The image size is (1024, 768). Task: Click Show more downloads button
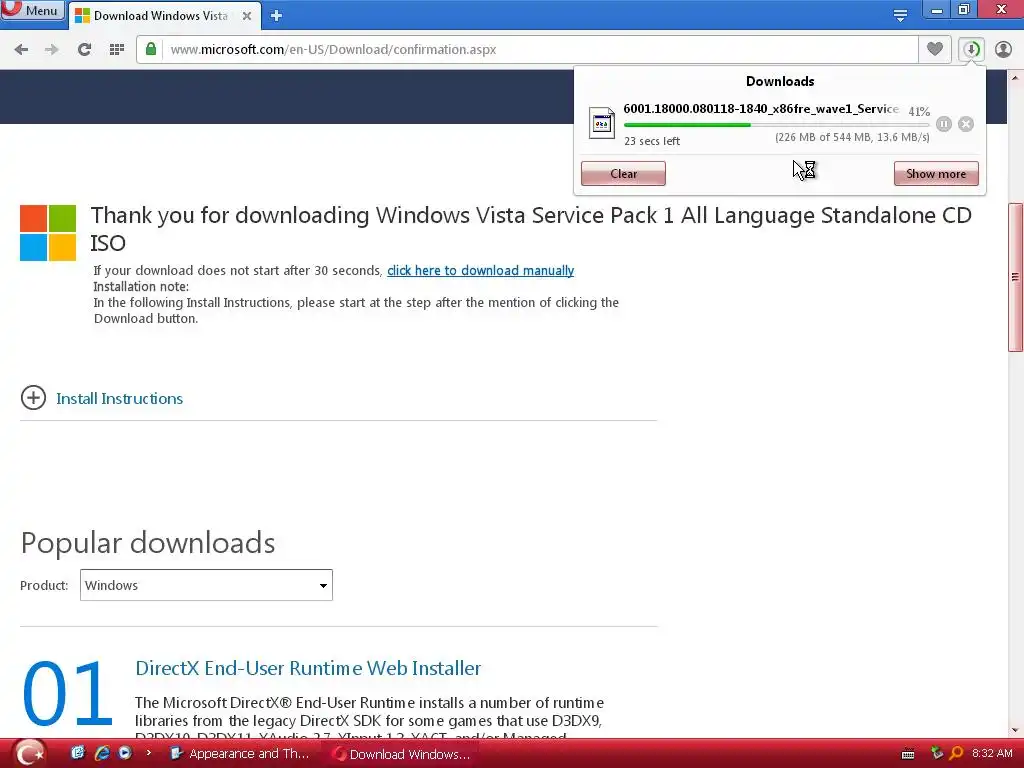(936, 174)
